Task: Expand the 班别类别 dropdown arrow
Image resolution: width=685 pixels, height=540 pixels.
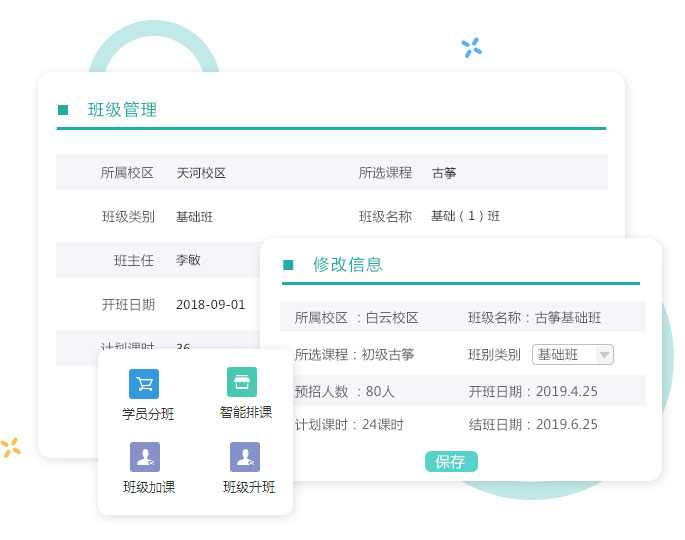Action: click(x=604, y=355)
